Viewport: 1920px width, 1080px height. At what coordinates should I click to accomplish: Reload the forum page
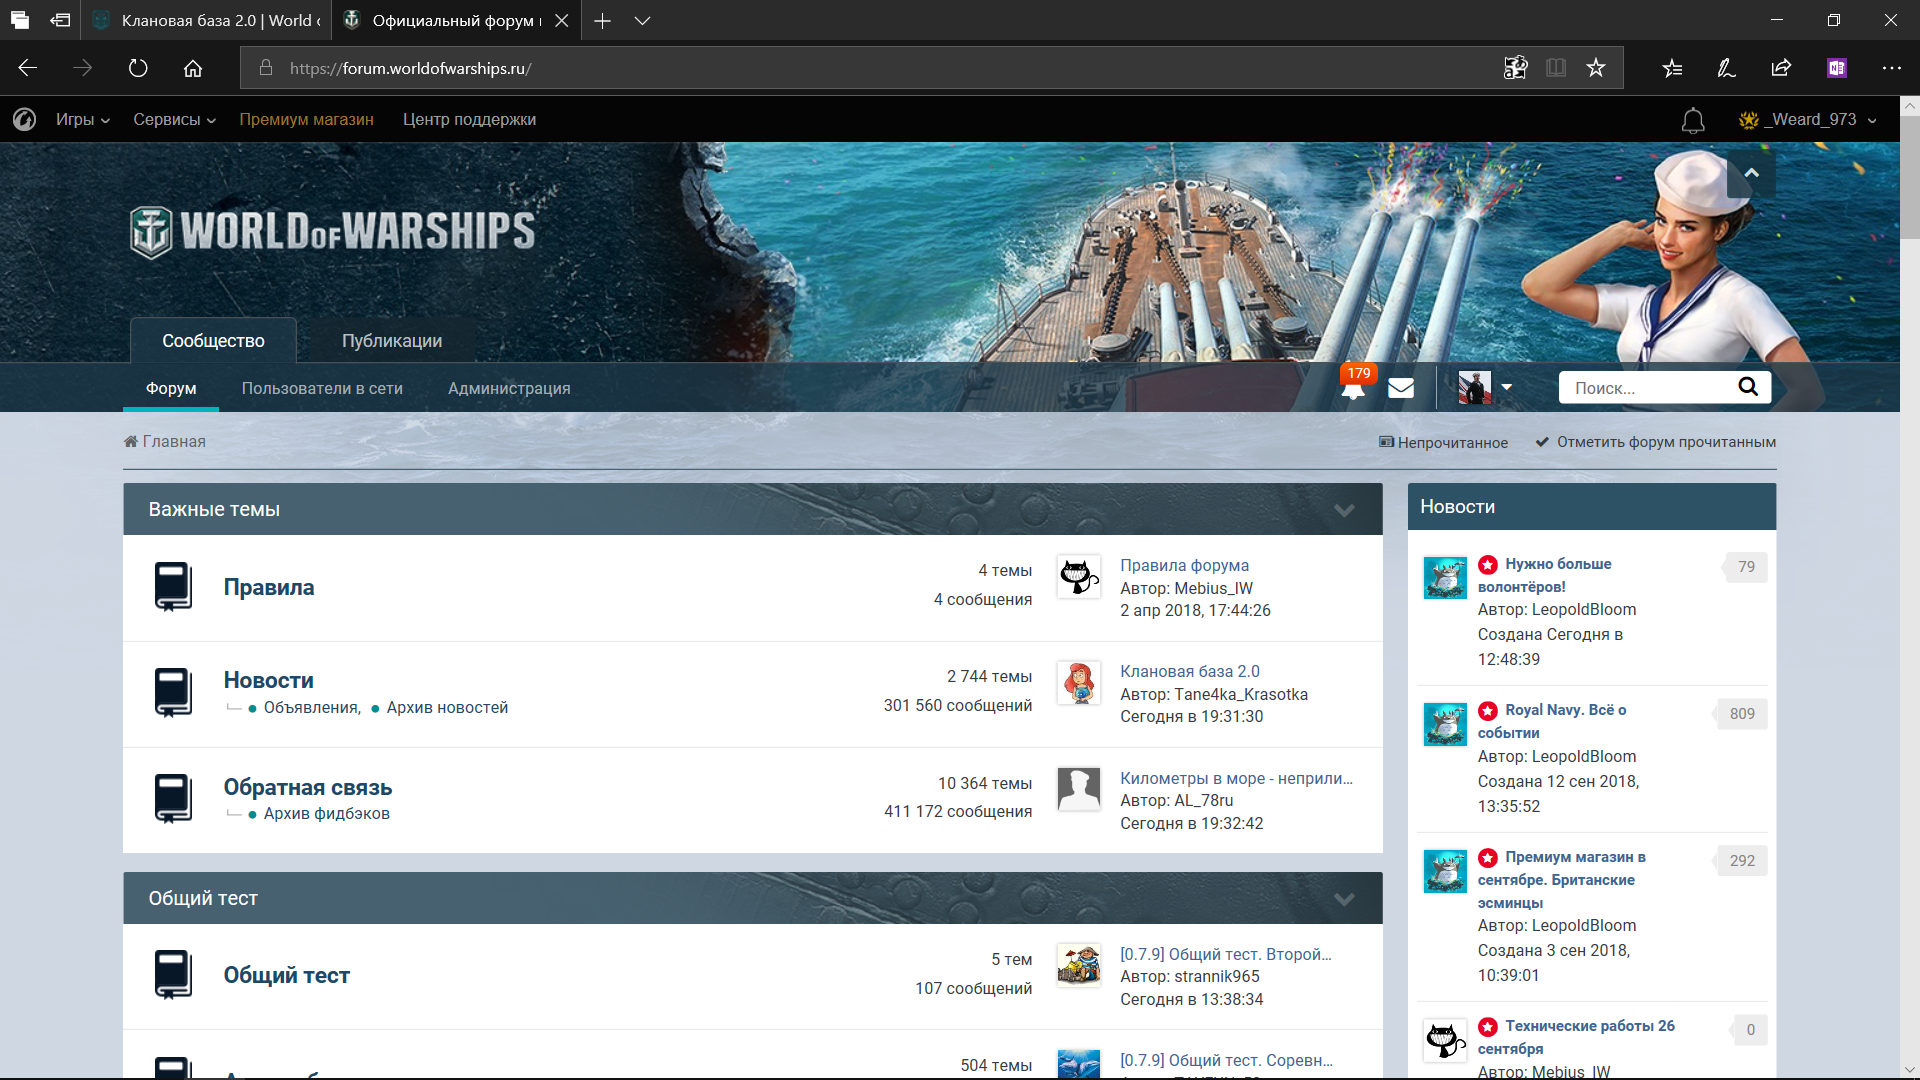pos(138,68)
